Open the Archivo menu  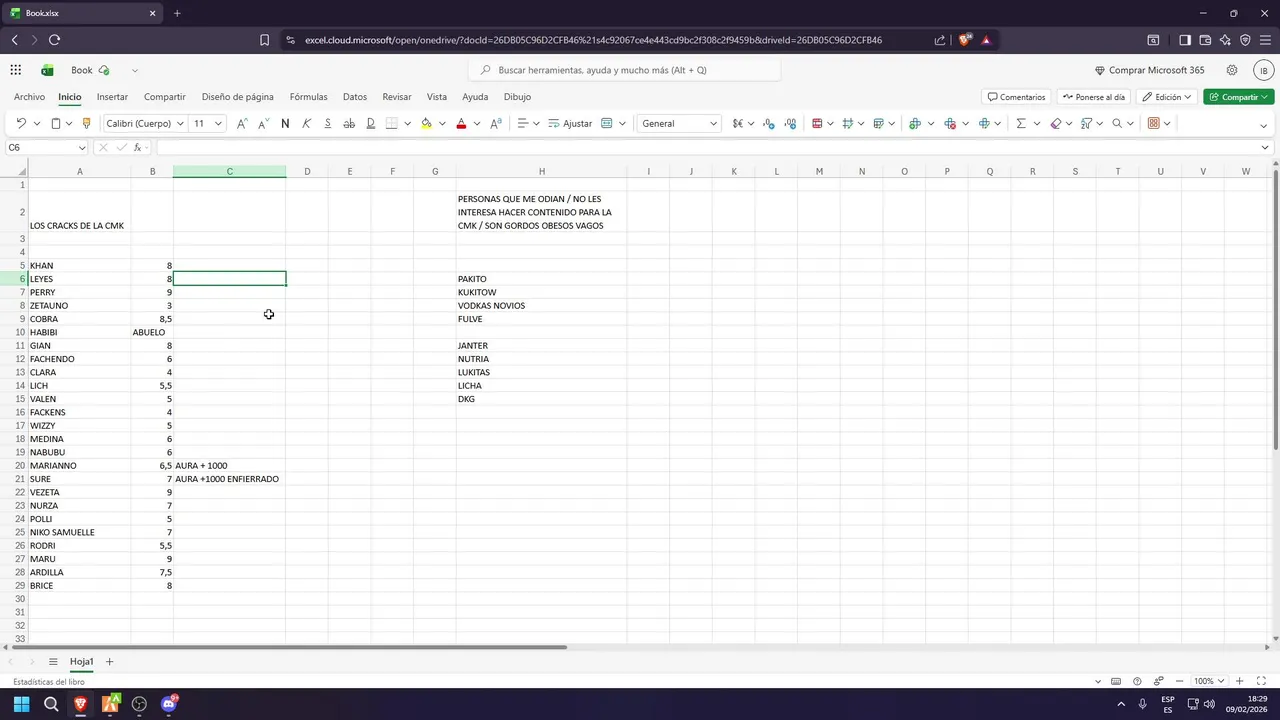29,97
